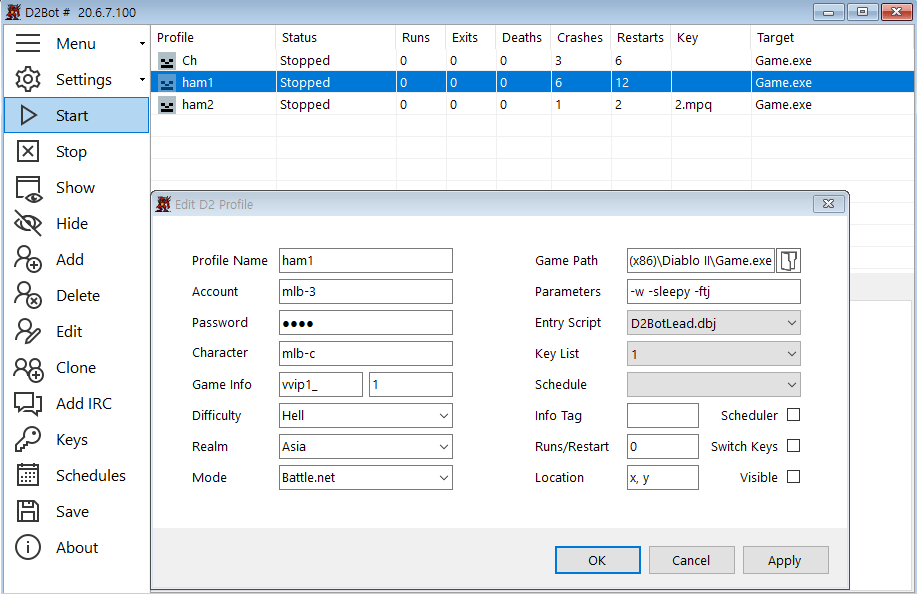This screenshot has height=594, width=917.
Task: Click the Hide eye icon
Action: (28, 223)
